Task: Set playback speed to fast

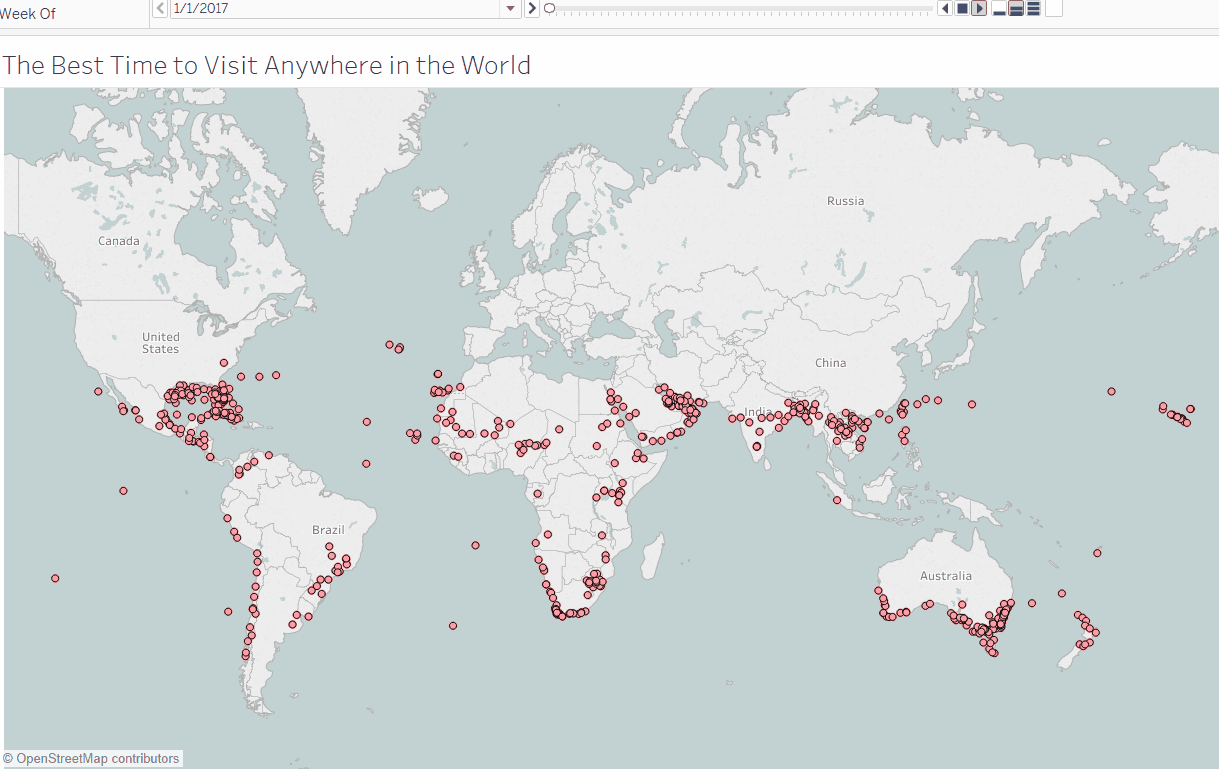Action: click(1033, 9)
